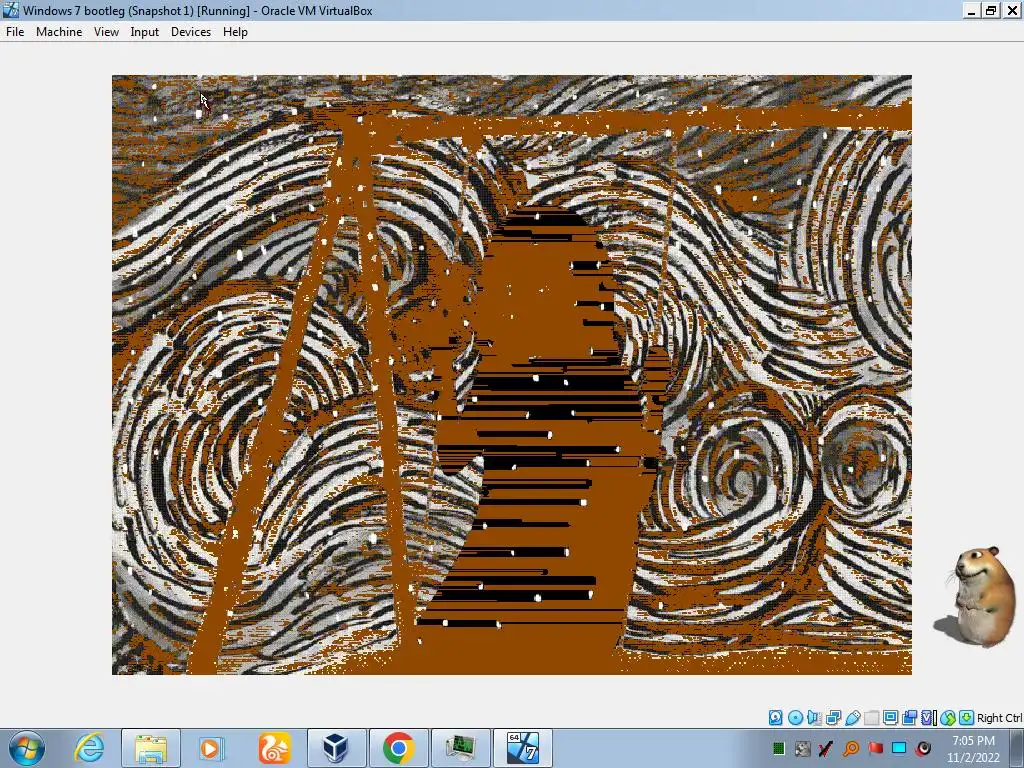The height and width of the screenshot is (768, 1024).
Task: Click the optical disk status icon
Action: (795, 718)
